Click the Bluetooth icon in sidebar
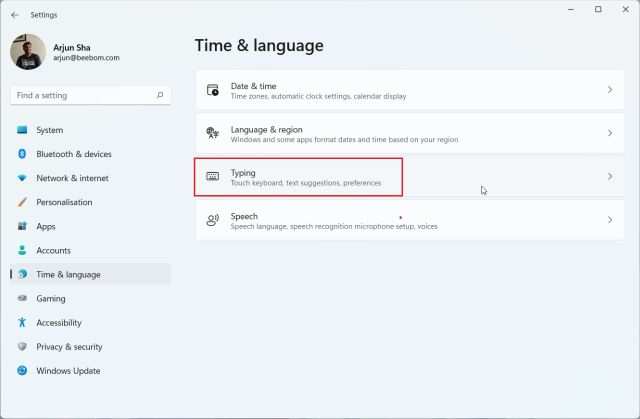 (x=22, y=154)
